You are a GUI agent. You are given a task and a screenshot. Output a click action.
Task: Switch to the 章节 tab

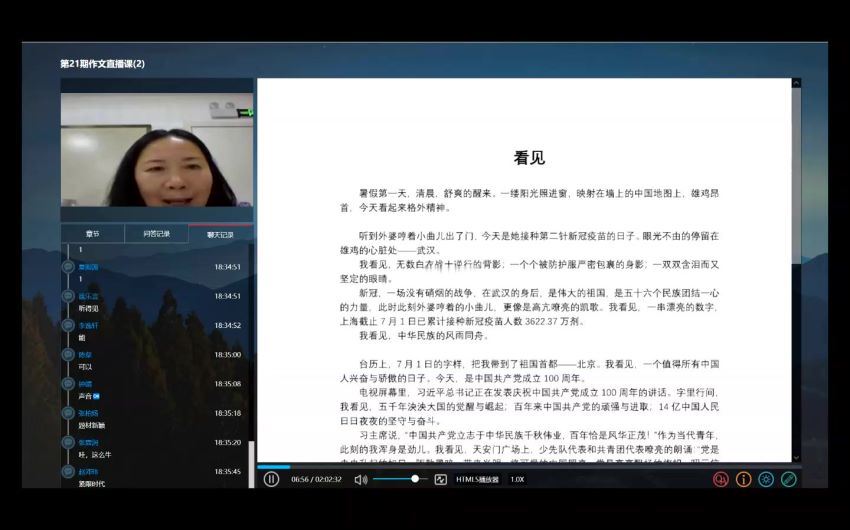(93, 234)
